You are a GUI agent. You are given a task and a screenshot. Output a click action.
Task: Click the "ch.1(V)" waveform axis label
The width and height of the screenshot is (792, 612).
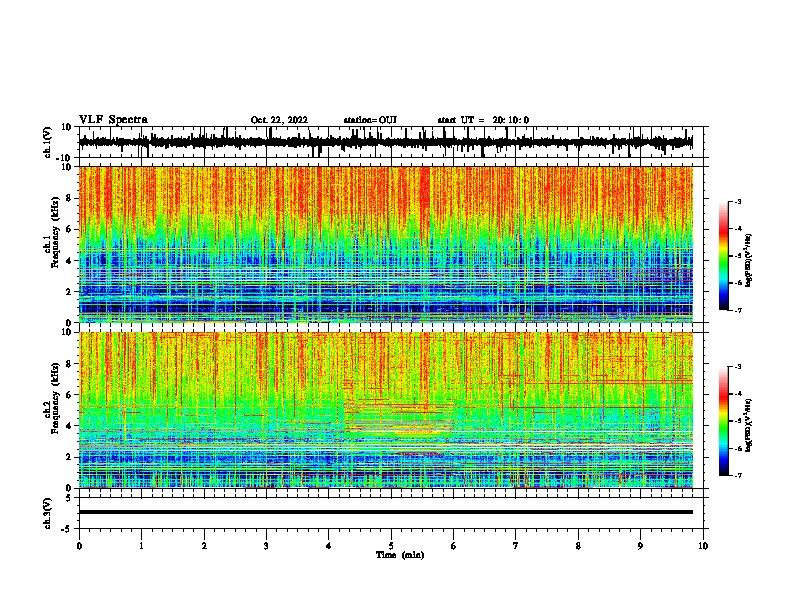pos(48,142)
